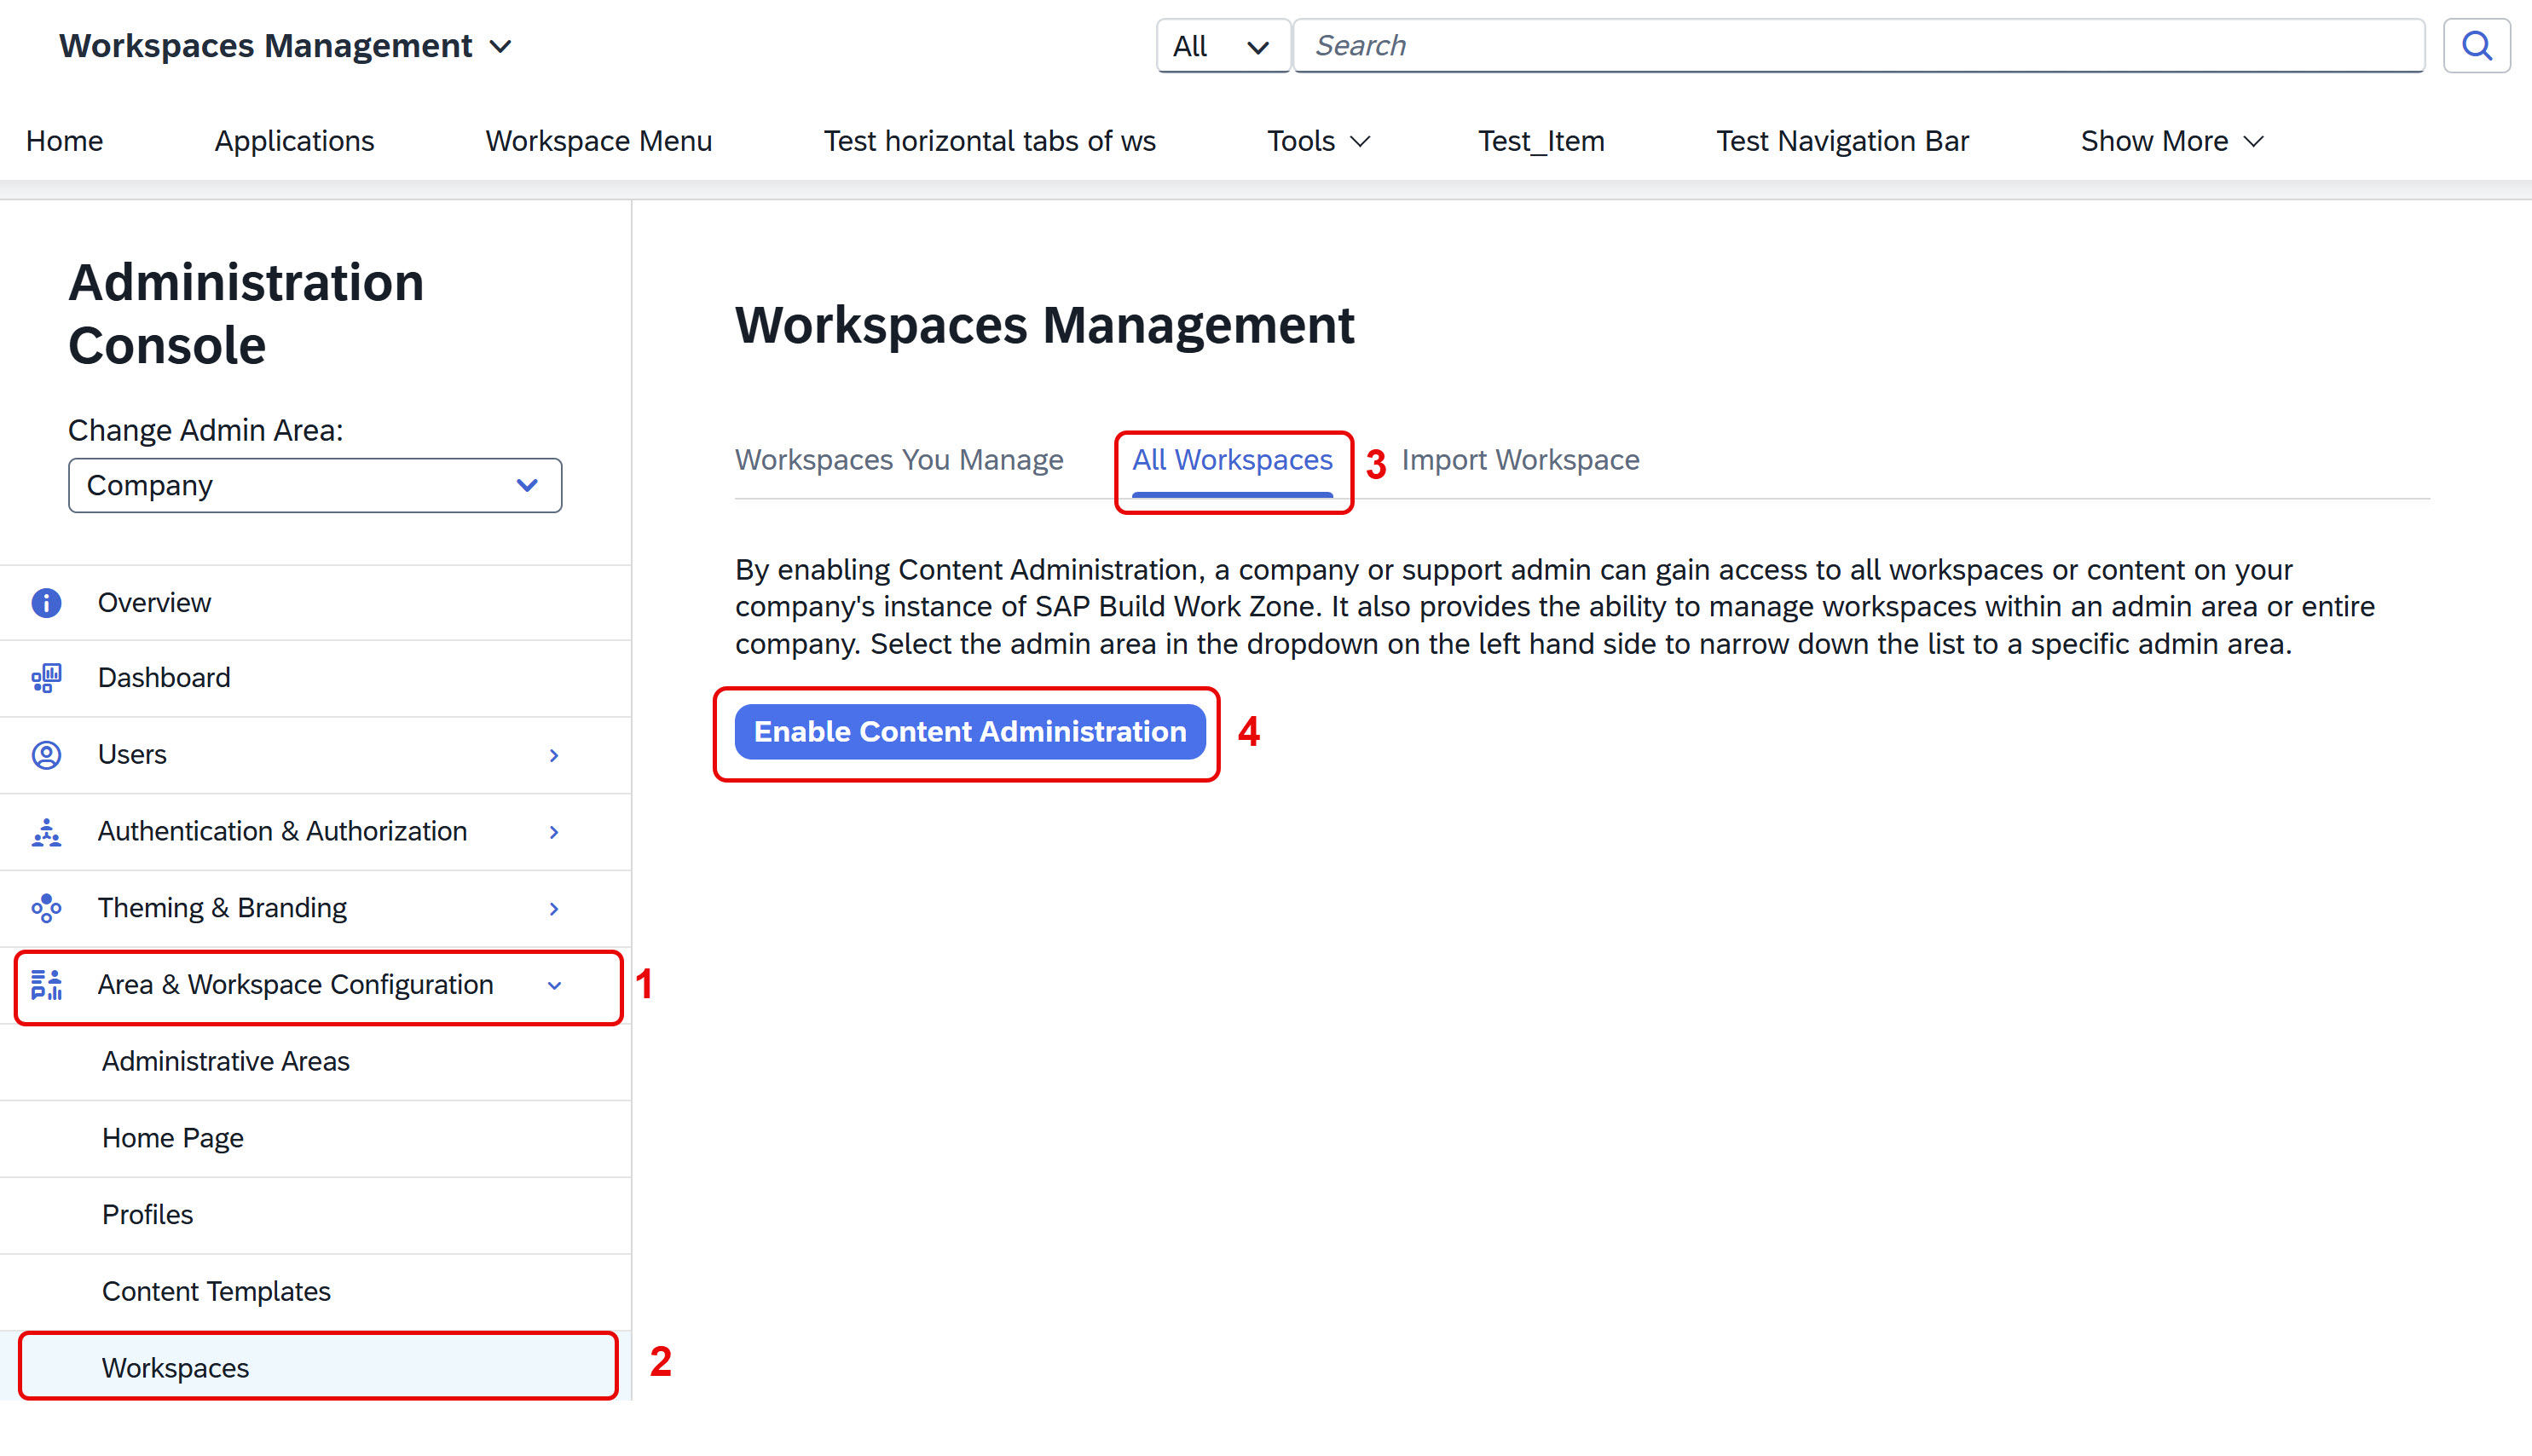
Task: Open the Test_Item nav item
Action: point(1541,141)
